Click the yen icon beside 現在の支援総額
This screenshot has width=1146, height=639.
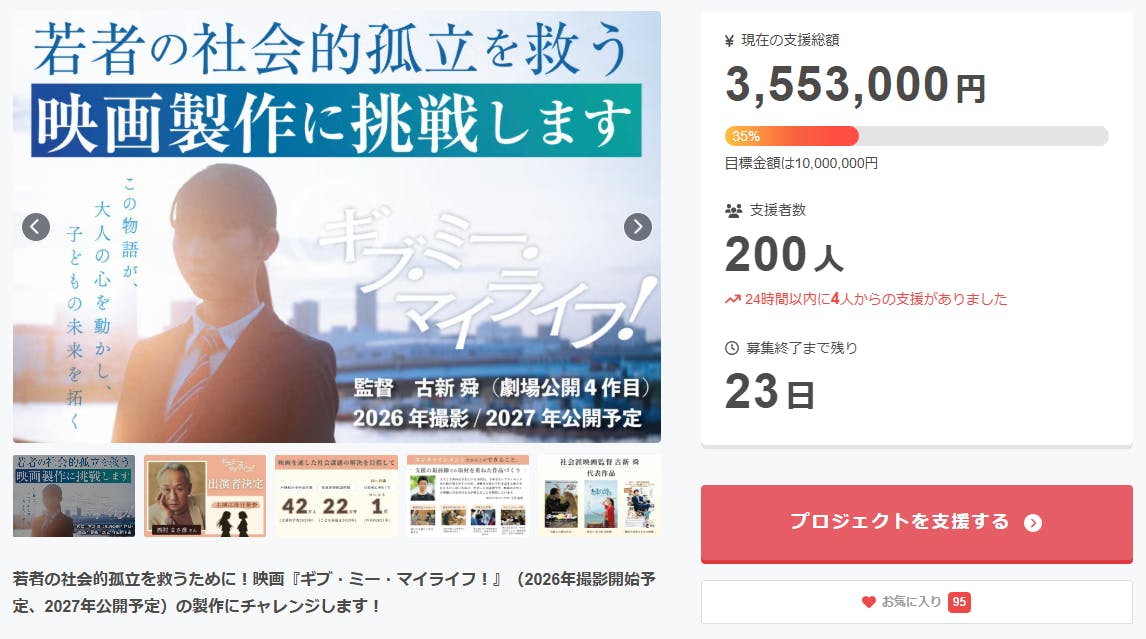pyautogui.click(x=729, y=41)
